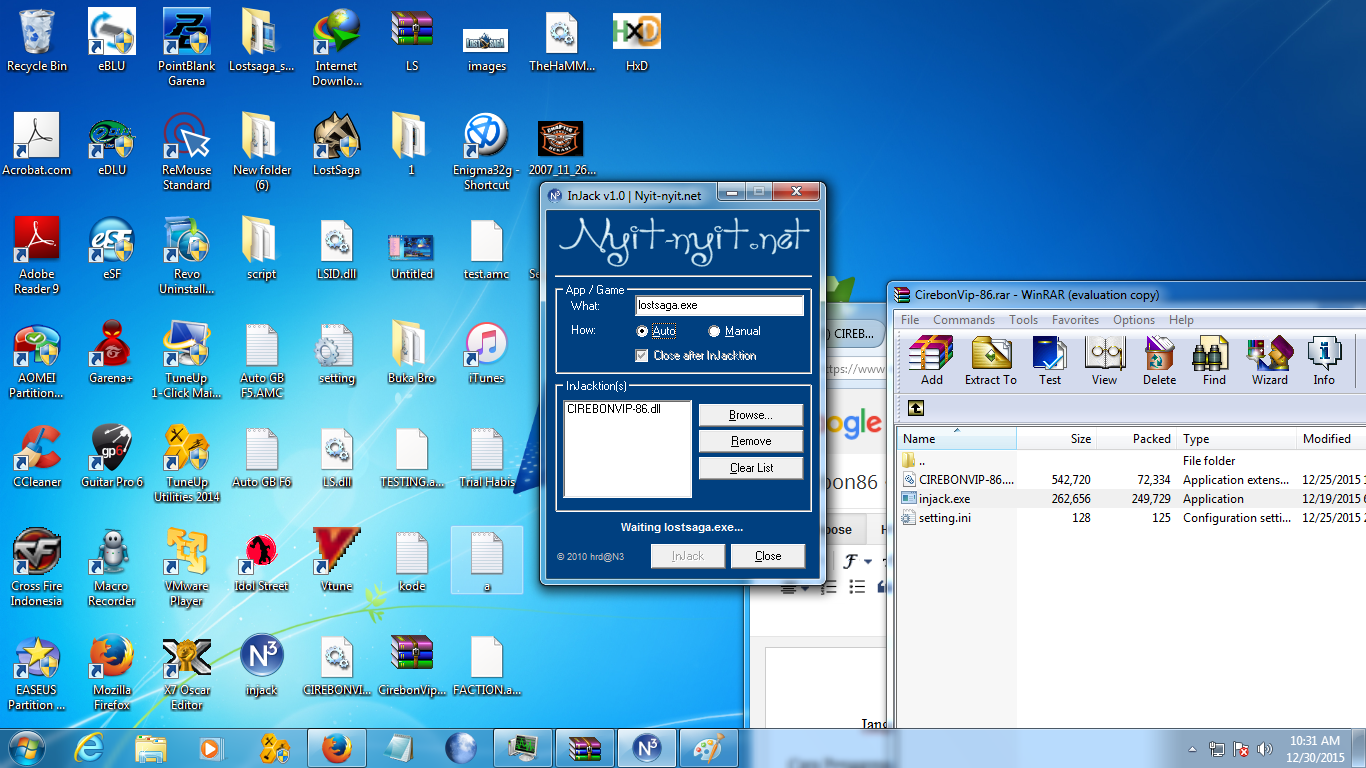Open the File menu in WinRAR
The height and width of the screenshot is (768, 1366).
(x=910, y=320)
